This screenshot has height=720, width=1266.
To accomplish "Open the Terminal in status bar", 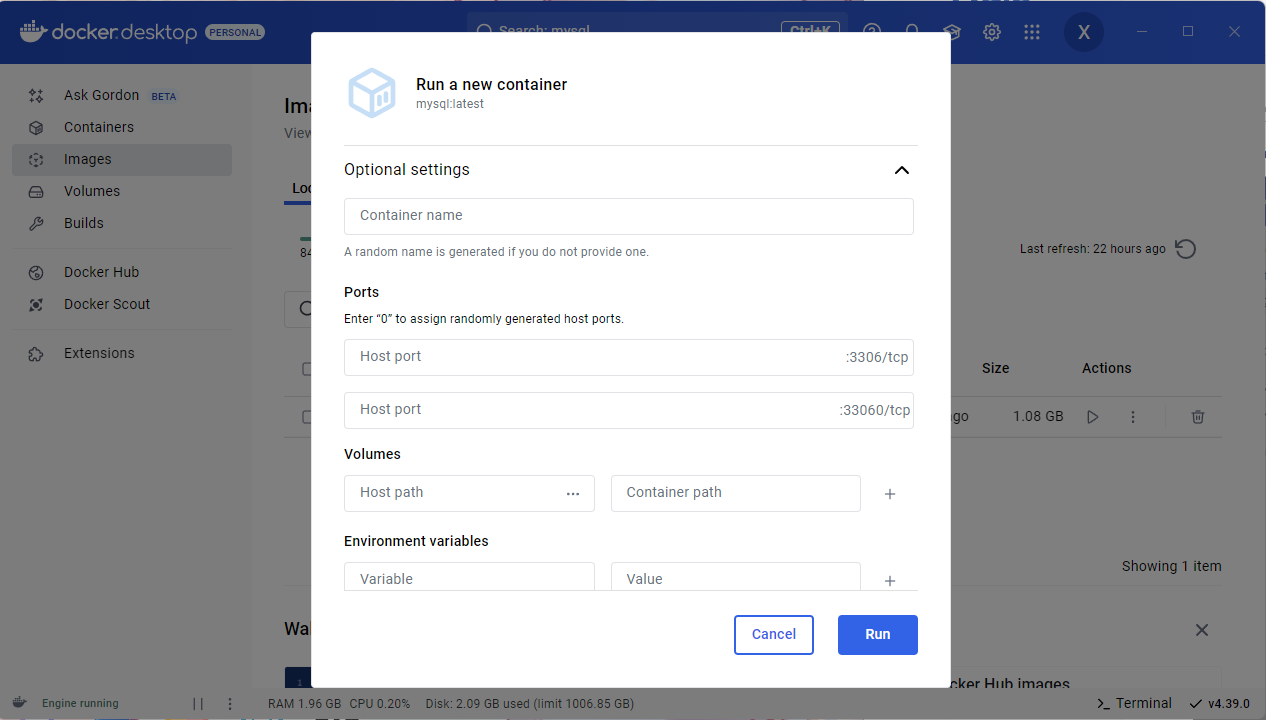I will click(x=1135, y=703).
